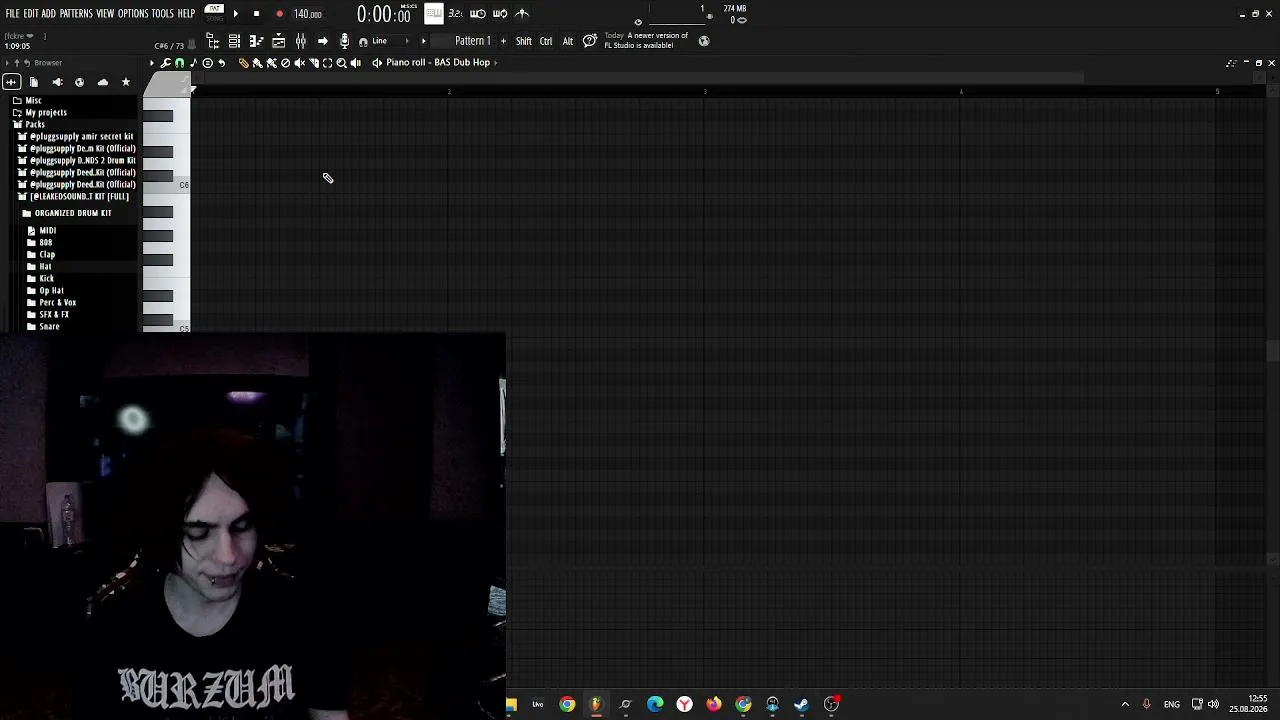Image resolution: width=1280 pixels, height=720 pixels.
Task: Open Google Chrome from the taskbar
Action: (567, 704)
